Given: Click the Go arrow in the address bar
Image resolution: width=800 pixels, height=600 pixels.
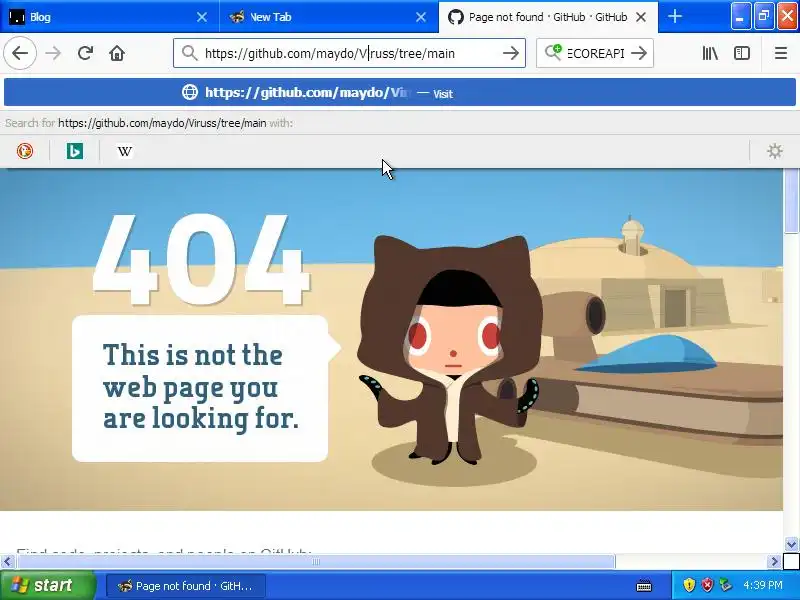Looking at the screenshot, I should [x=511, y=53].
